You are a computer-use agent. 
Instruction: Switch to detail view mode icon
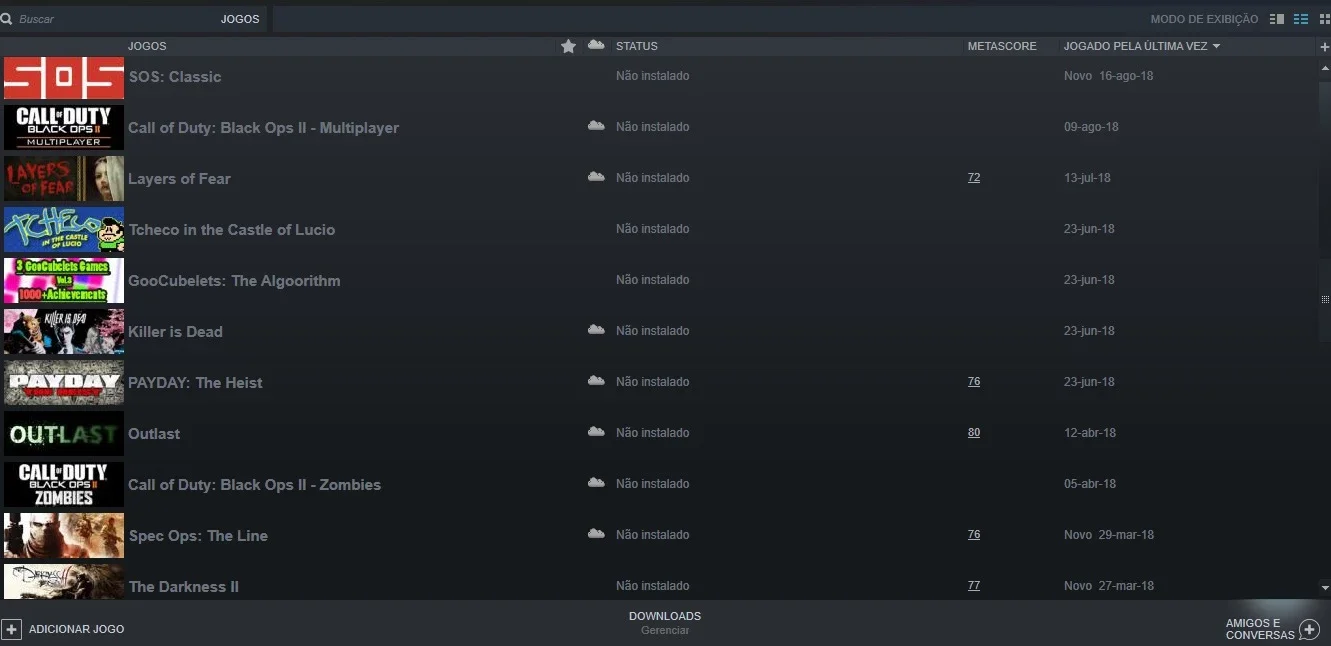(x=1276, y=19)
